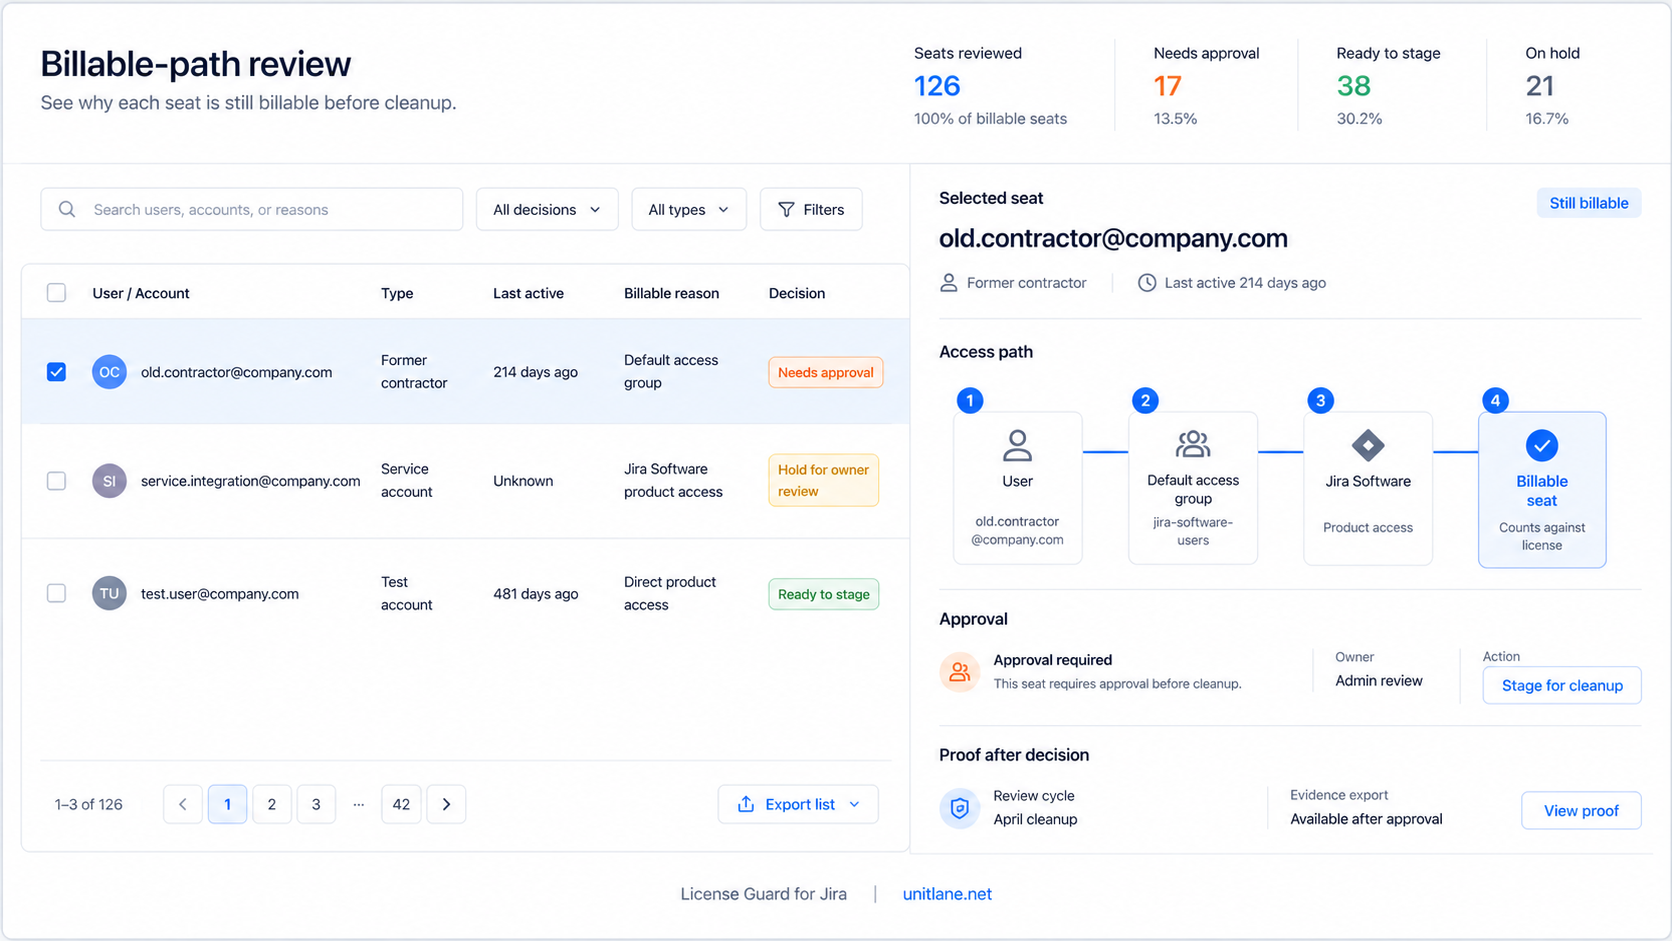Screen dimensions: 1672x941
Task: Open the unitlane.net link
Action: (947, 894)
